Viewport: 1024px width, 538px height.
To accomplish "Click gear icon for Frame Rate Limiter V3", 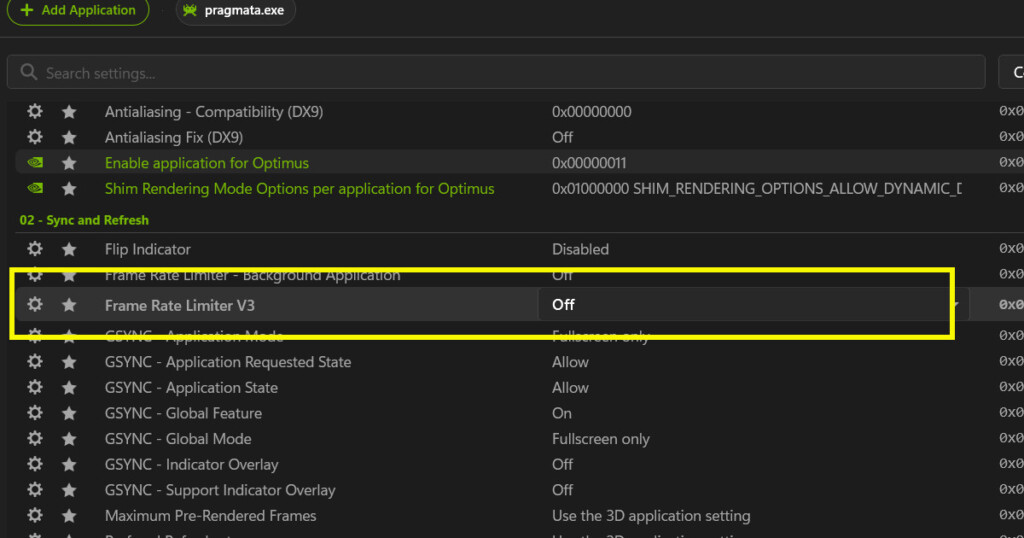I will (x=35, y=304).
